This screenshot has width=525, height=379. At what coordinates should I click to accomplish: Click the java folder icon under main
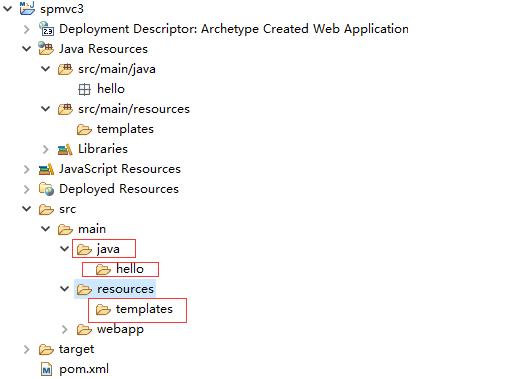84,249
